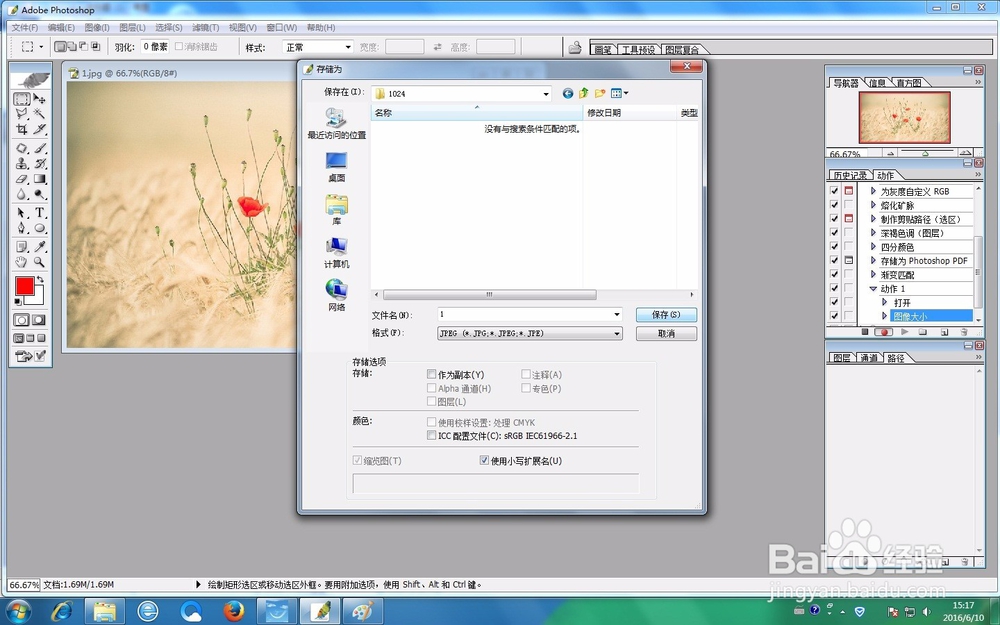Click the red Record action button

click(x=884, y=332)
